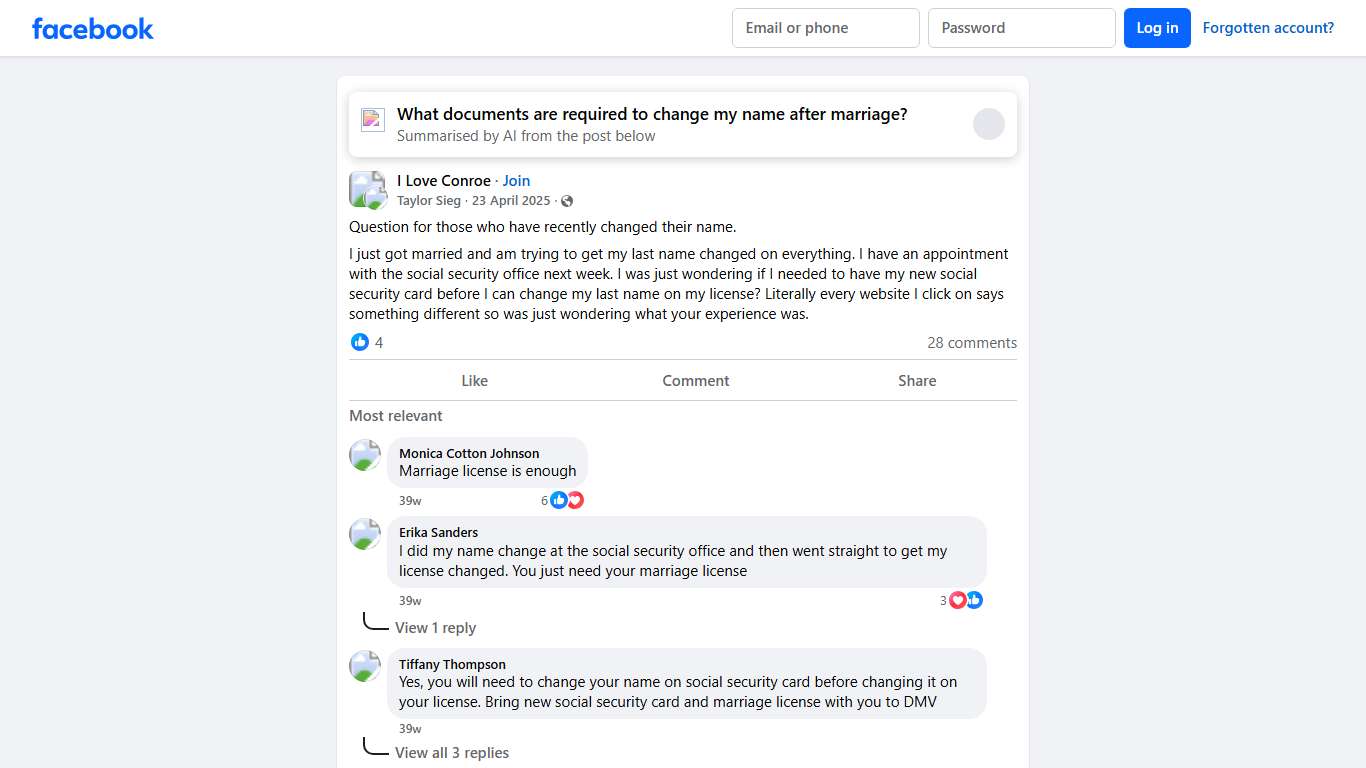Click Erika Sanders' profile picture
Screen dimensions: 1366x768
click(x=365, y=534)
